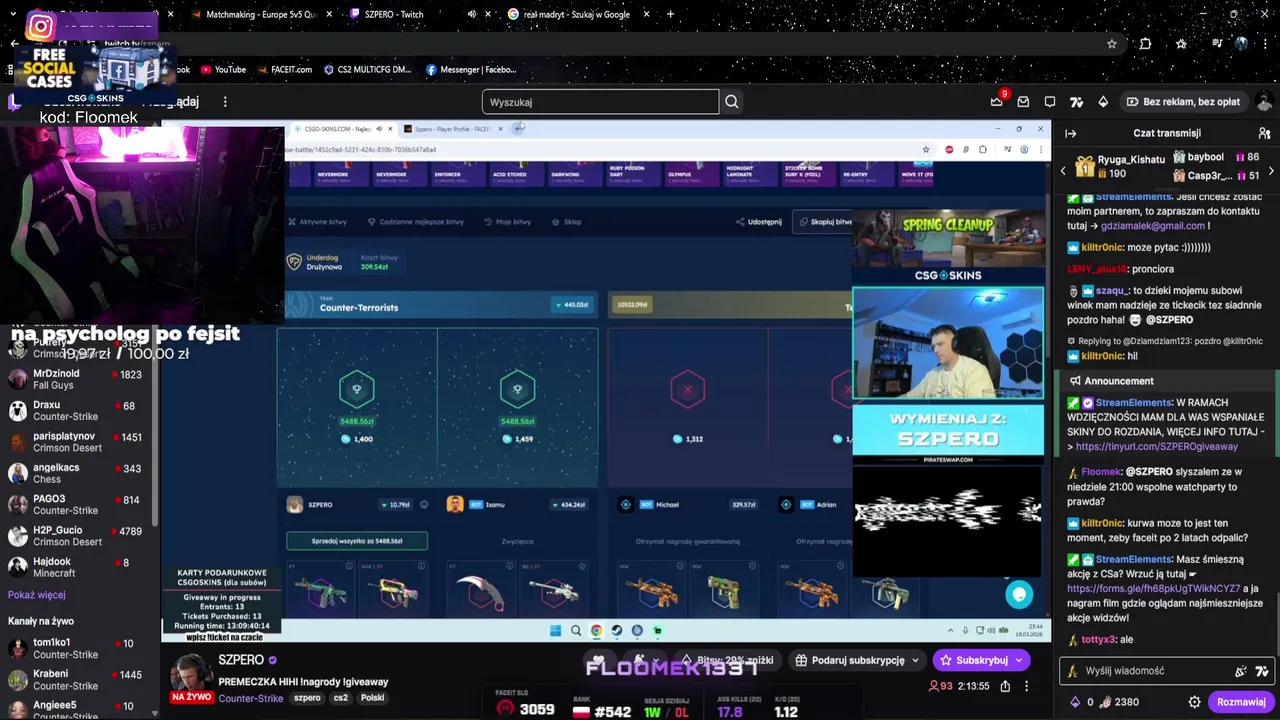This screenshot has width=1280, height=720.
Task: Expand the Podaruj subskrypcję dropdown arrow
Action: (x=915, y=660)
